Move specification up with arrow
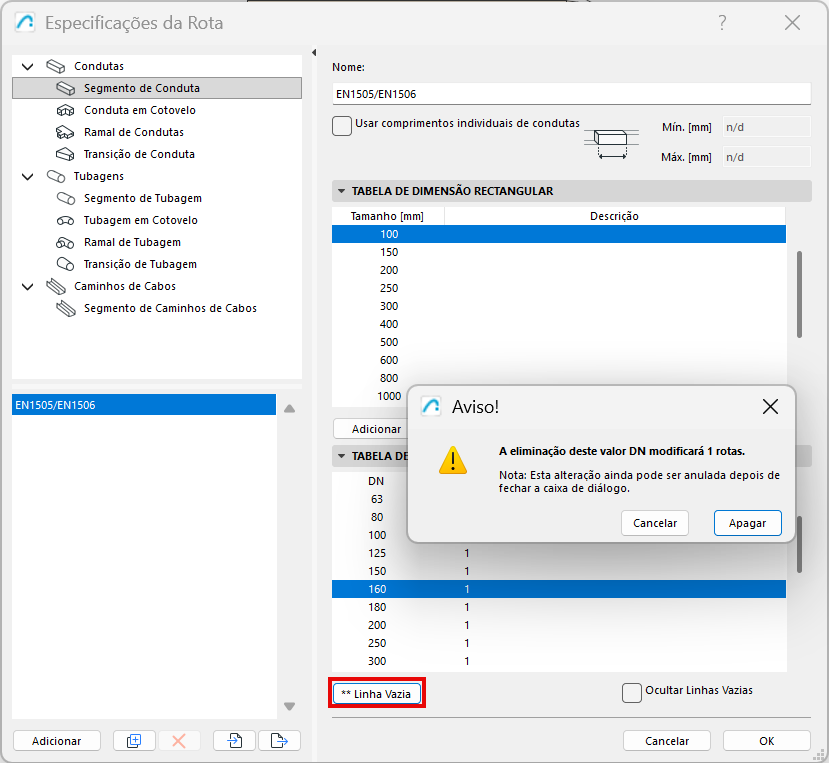829x763 pixels. tap(289, 409)
